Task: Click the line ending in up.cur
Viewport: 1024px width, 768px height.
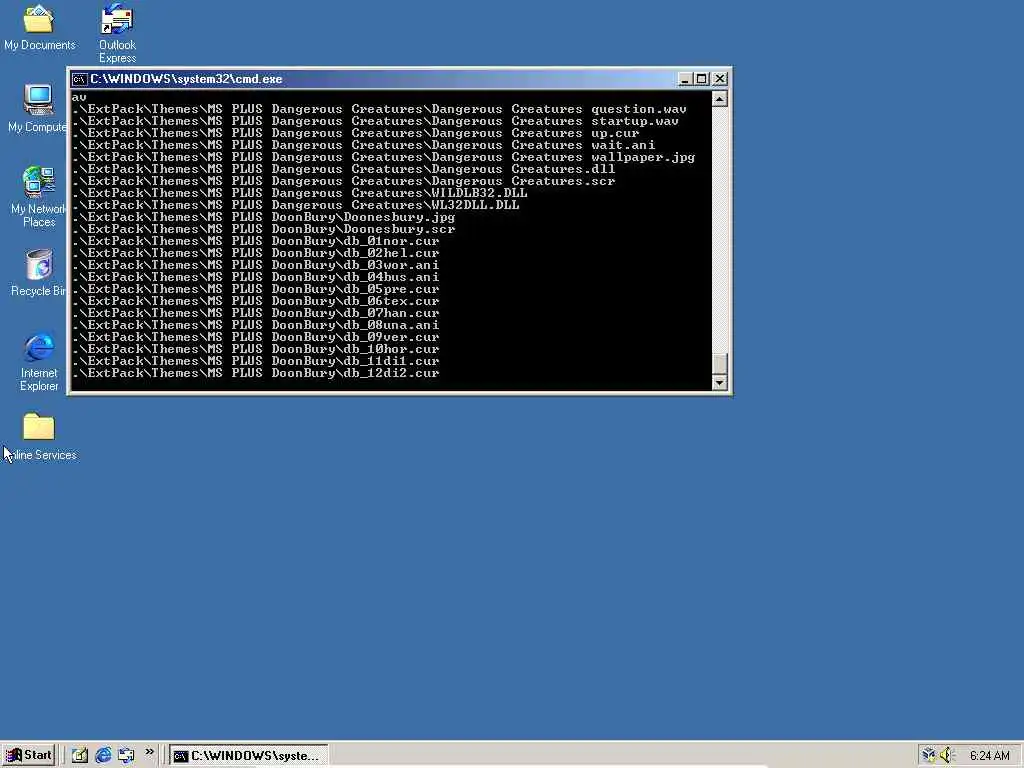Action: coord(355,133)
